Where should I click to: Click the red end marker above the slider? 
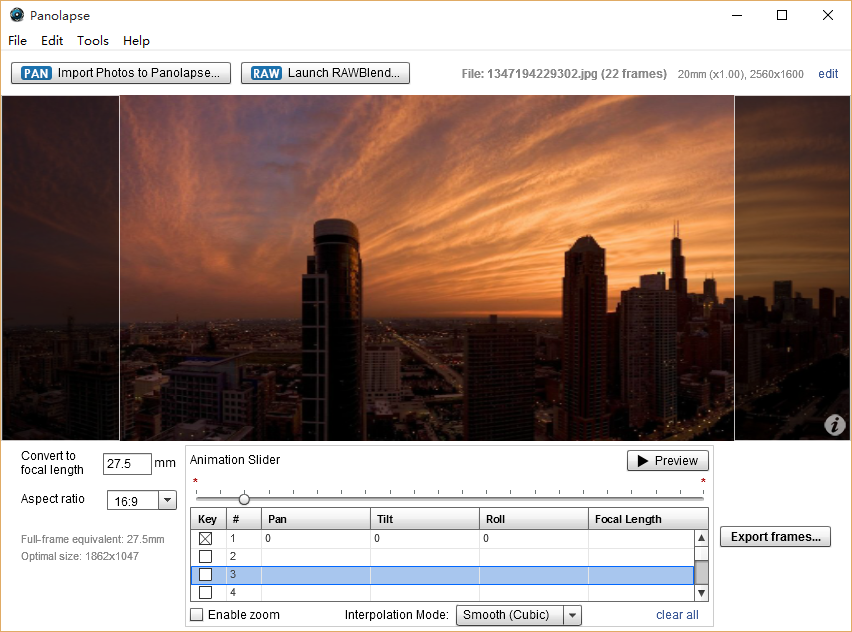(x=703, y=482)
